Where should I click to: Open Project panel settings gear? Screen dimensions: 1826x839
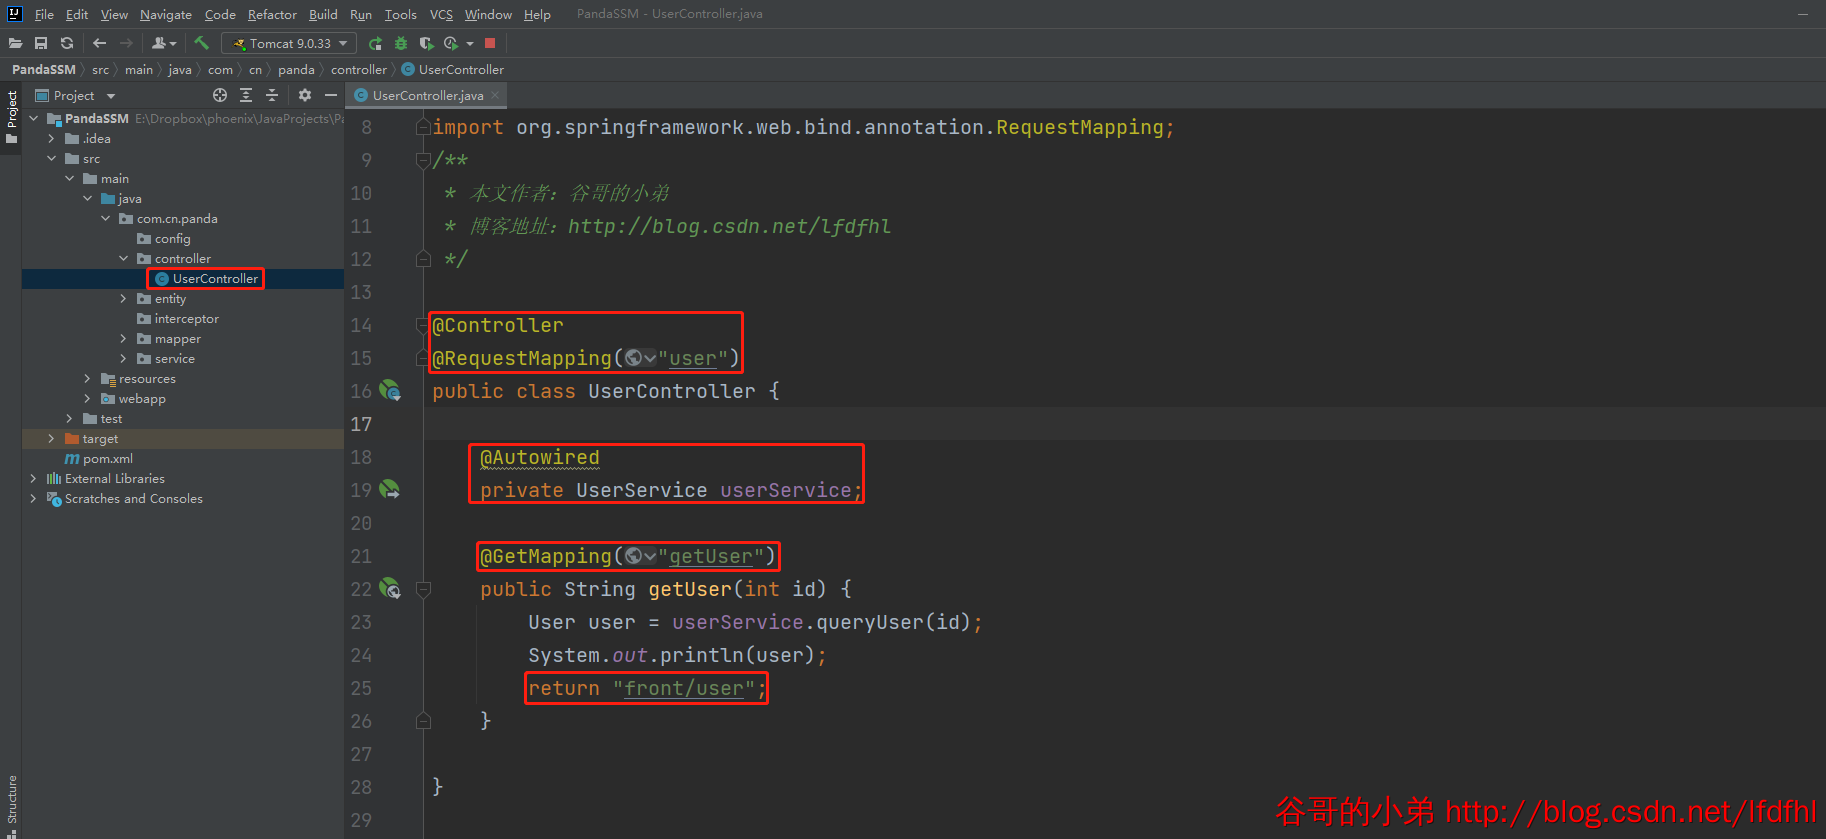305,95
